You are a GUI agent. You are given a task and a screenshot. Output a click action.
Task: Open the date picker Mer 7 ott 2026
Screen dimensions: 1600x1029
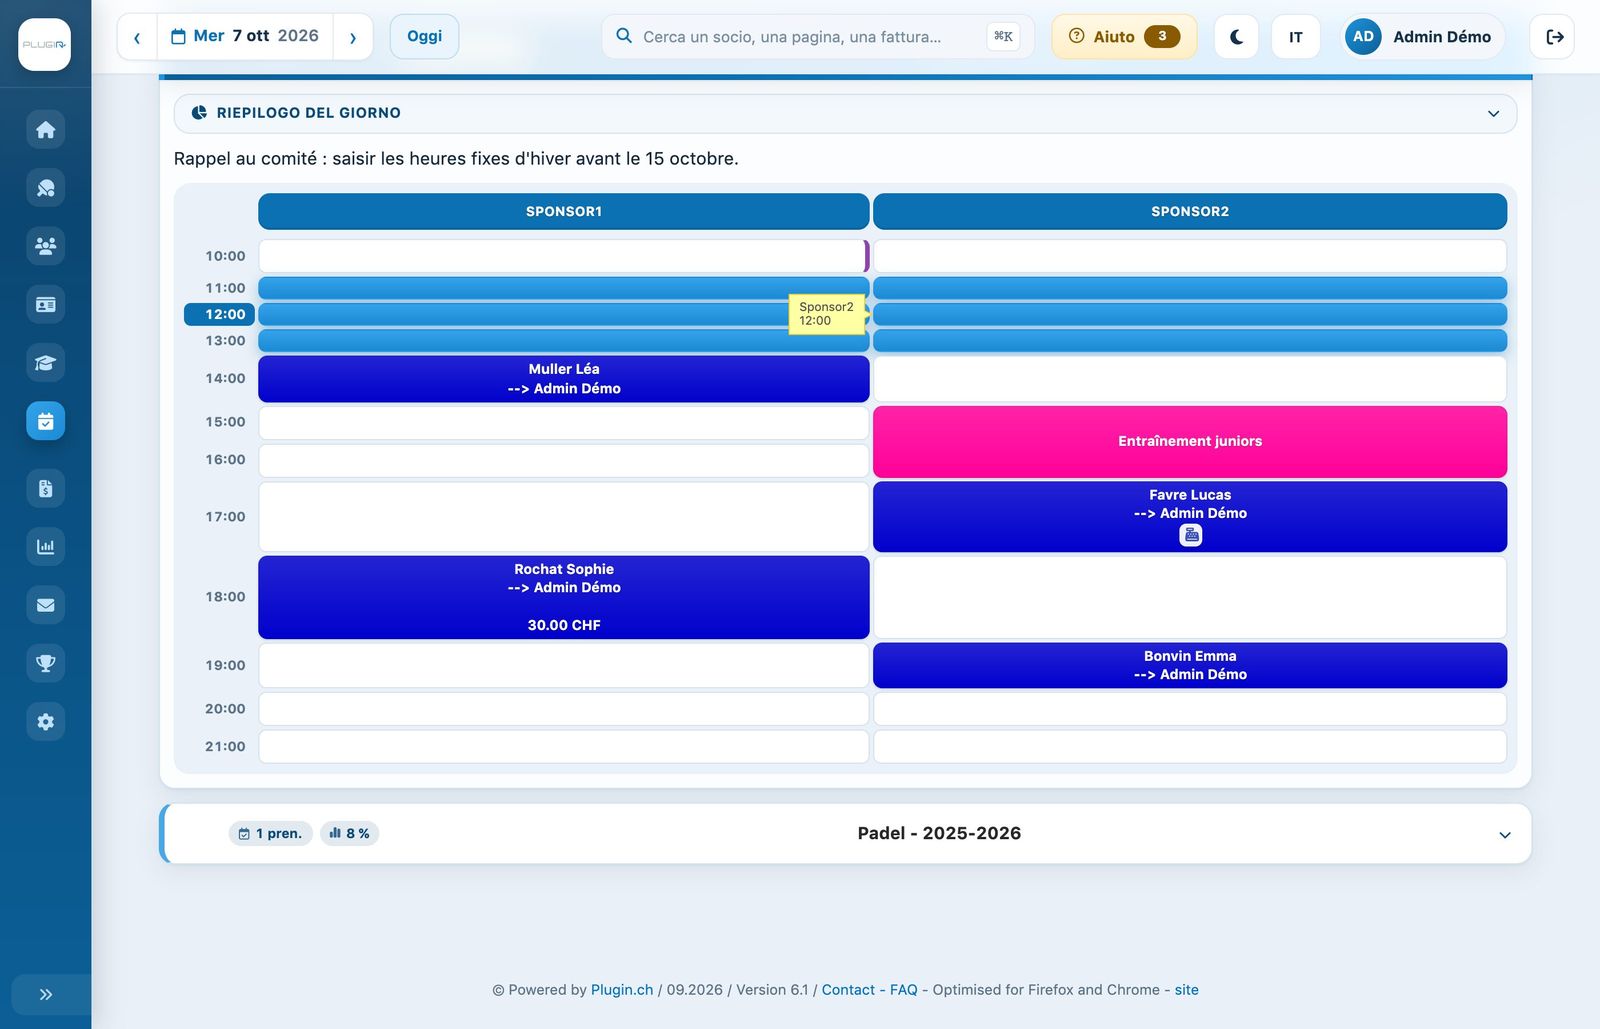[245, 37]
